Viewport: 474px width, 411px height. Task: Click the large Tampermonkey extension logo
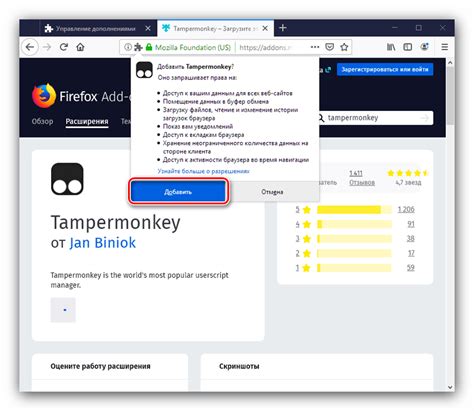tap(67, 179)
